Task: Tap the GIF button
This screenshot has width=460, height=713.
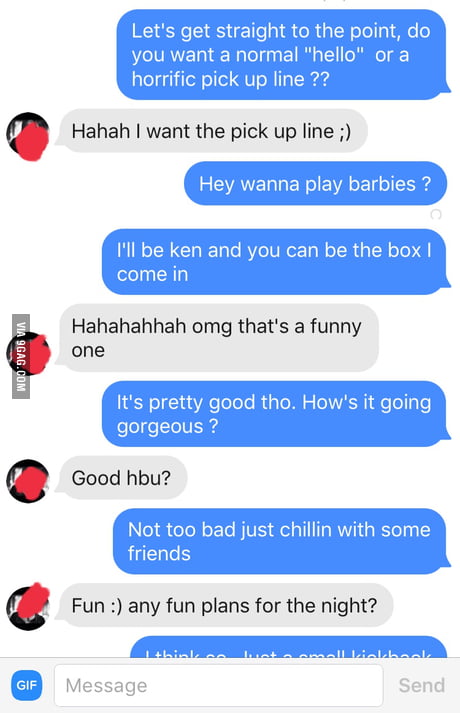Action: pos(26,685)
